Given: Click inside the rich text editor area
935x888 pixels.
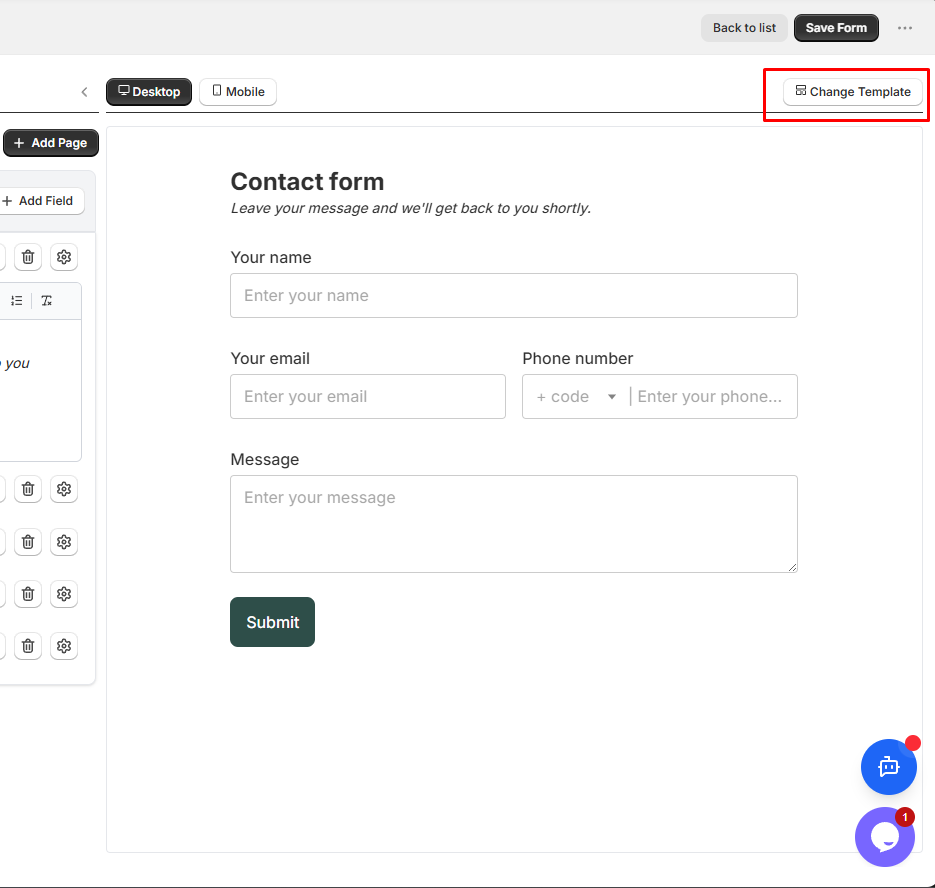Looking at the screenshot, I should 39,390.
